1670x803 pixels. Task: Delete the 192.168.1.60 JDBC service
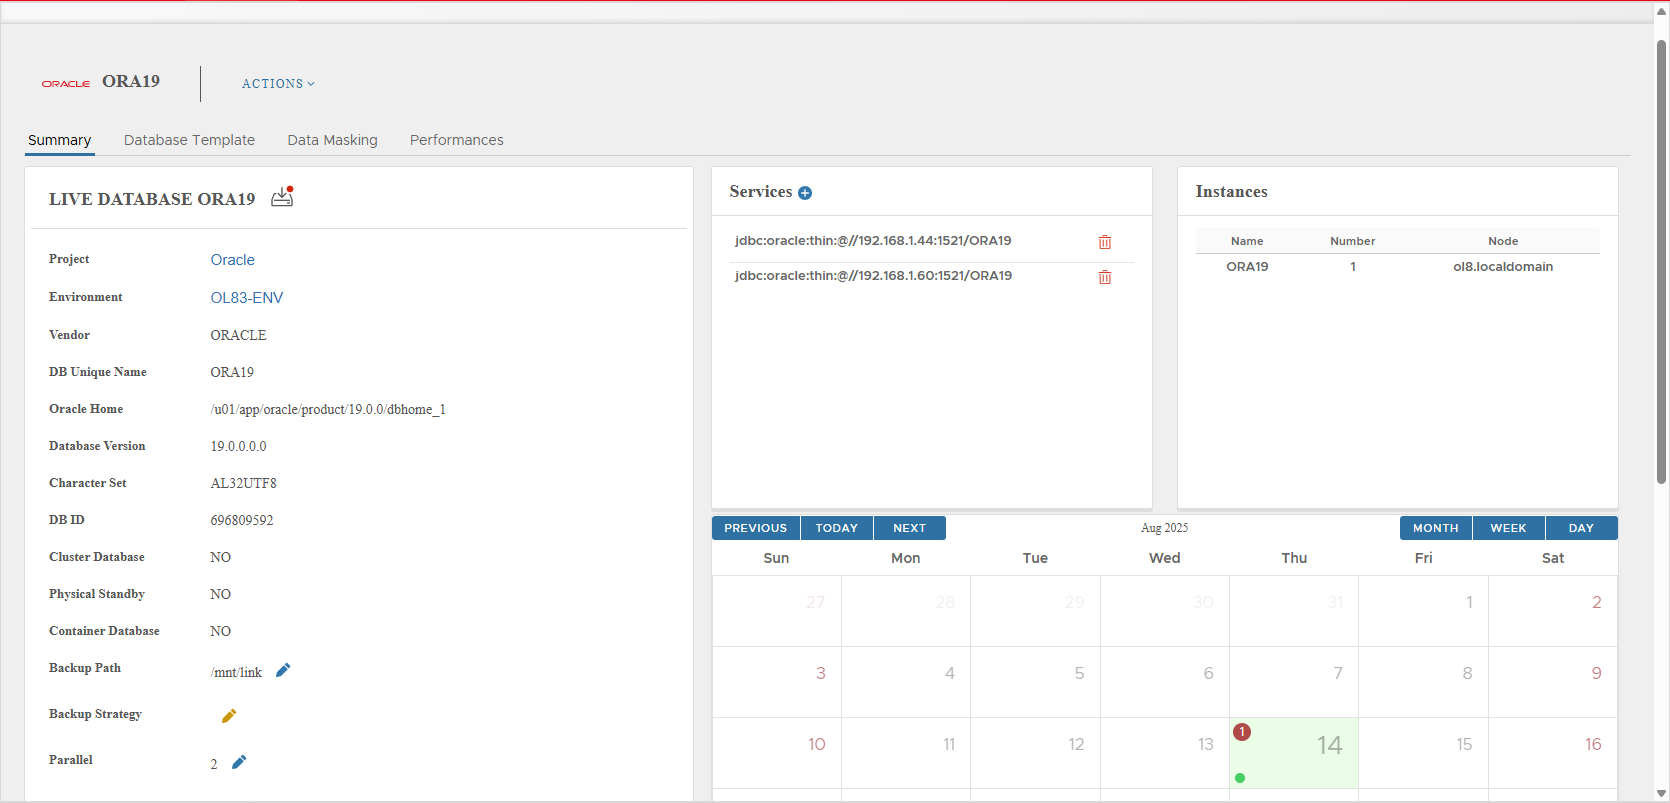pyautogui.click(x=1104, y=277)
